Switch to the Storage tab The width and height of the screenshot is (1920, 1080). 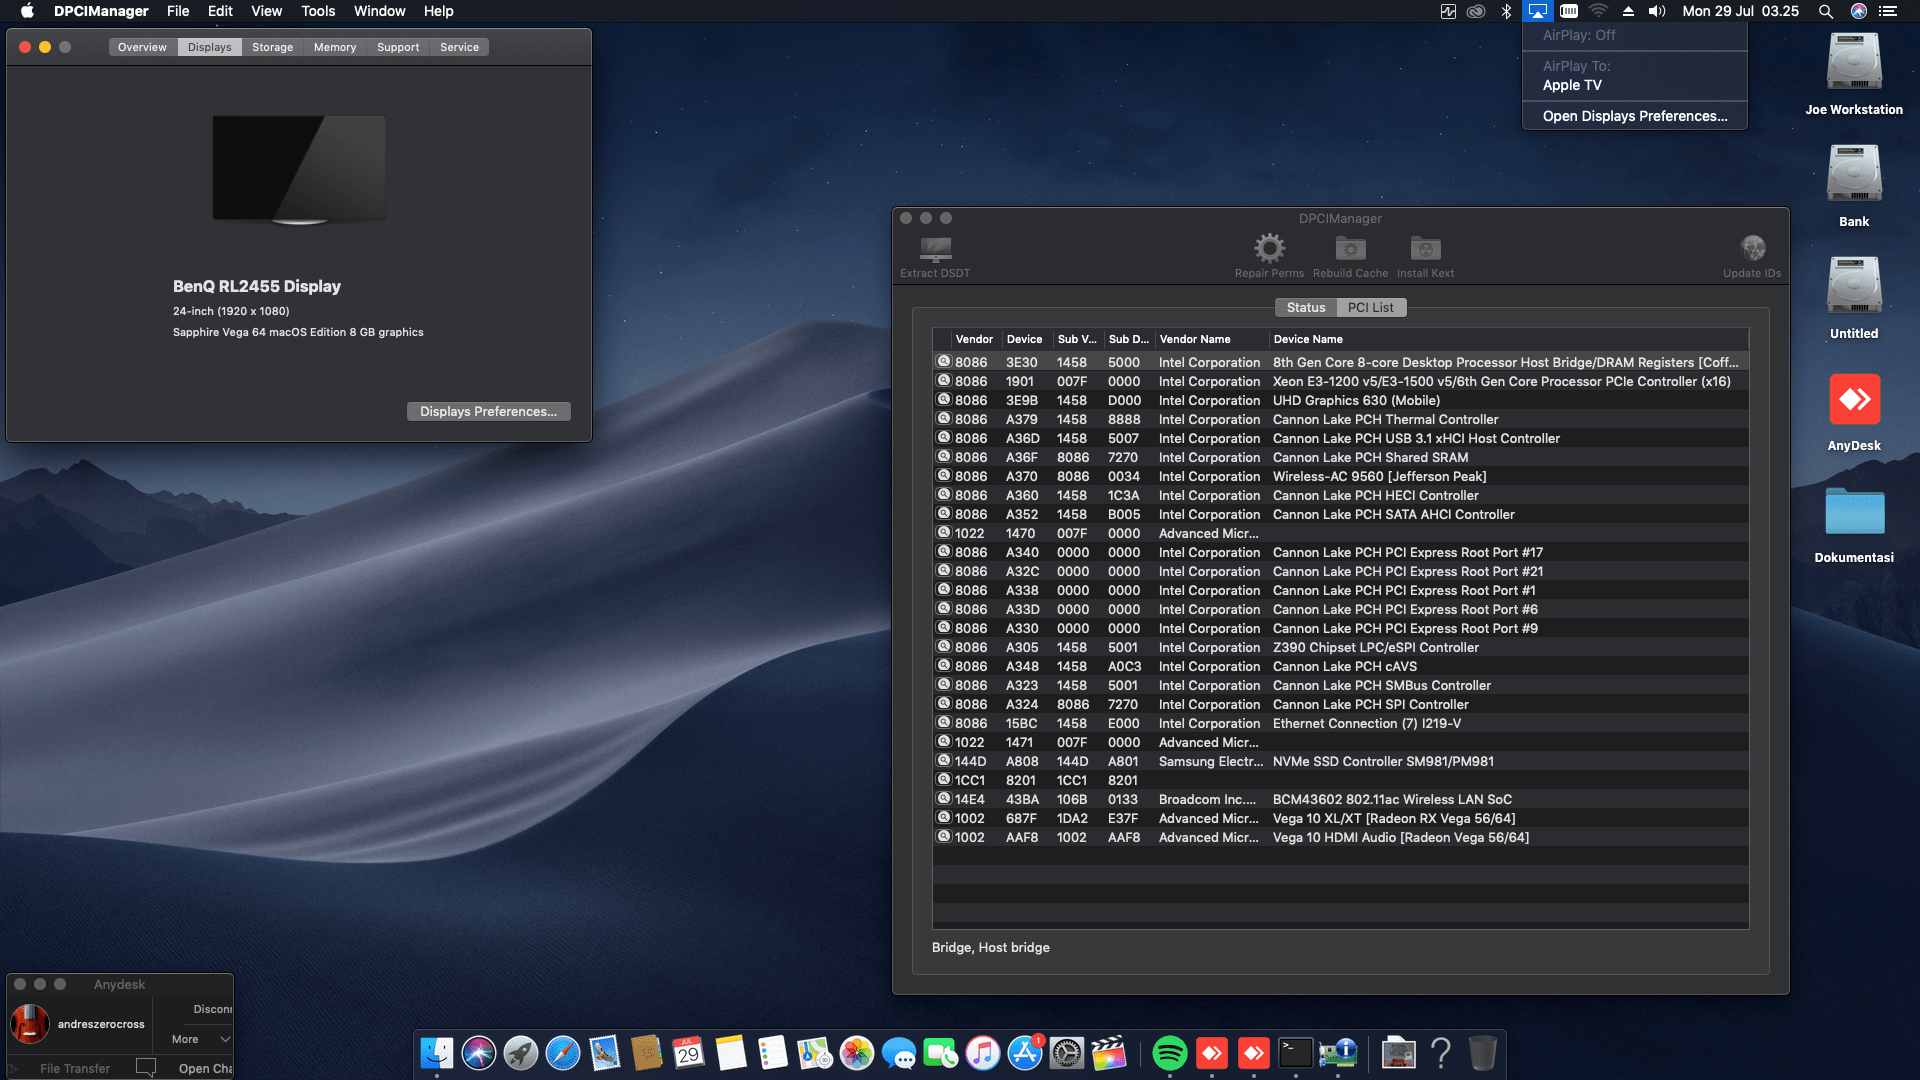tap(272, 47)
